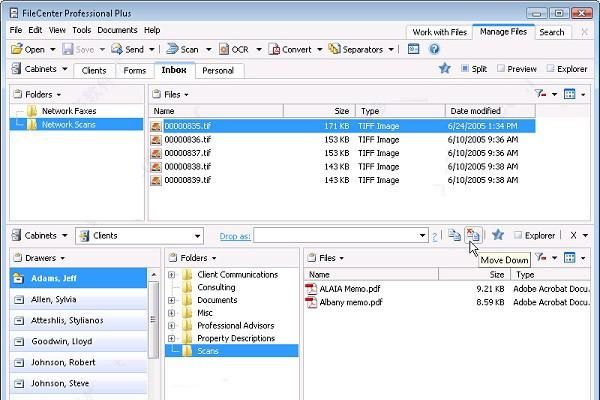
Task: Expand the Documents folder node
Action: click(171, 300)
